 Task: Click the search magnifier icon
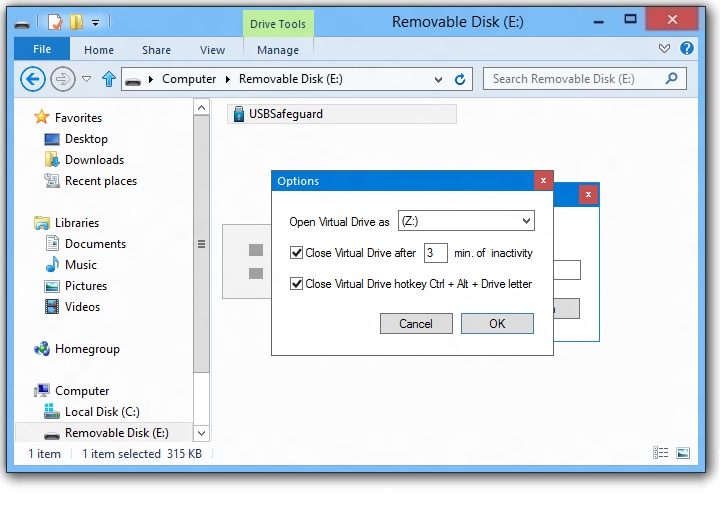point(672,78)
